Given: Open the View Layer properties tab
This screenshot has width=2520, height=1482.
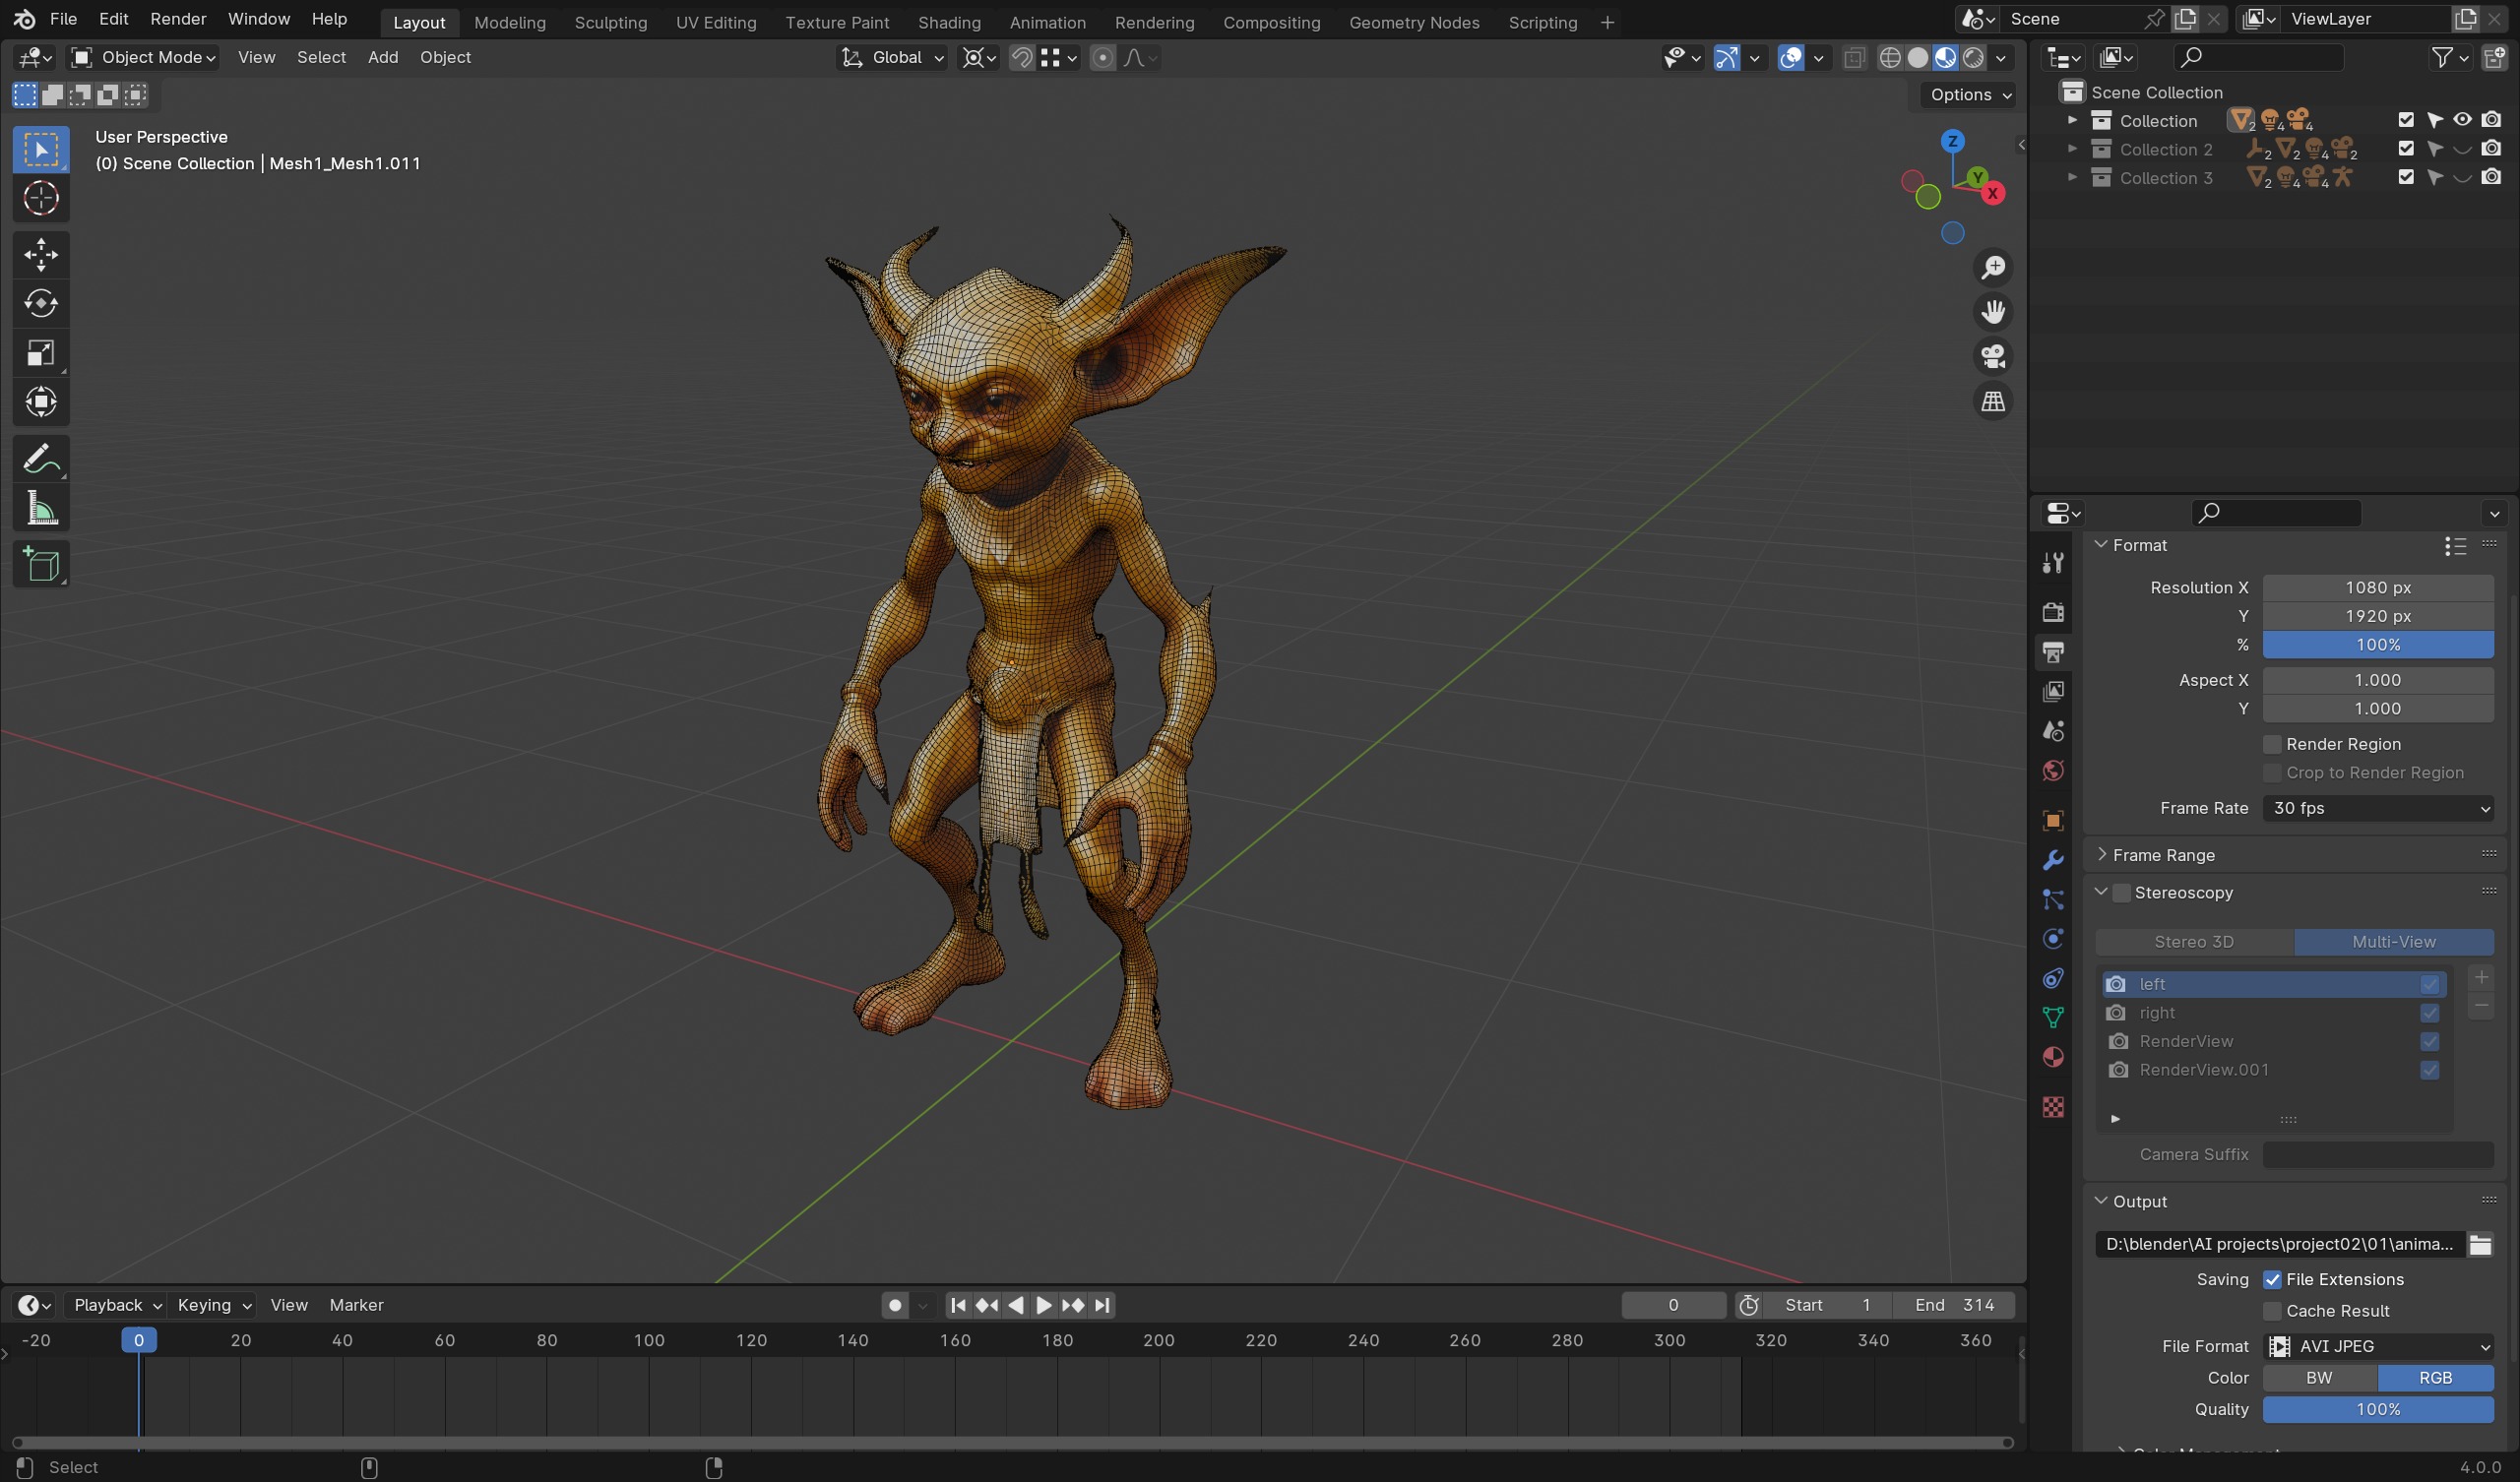Looking at the screenshot, I should pyautogui.click(x=2053, y=691).
